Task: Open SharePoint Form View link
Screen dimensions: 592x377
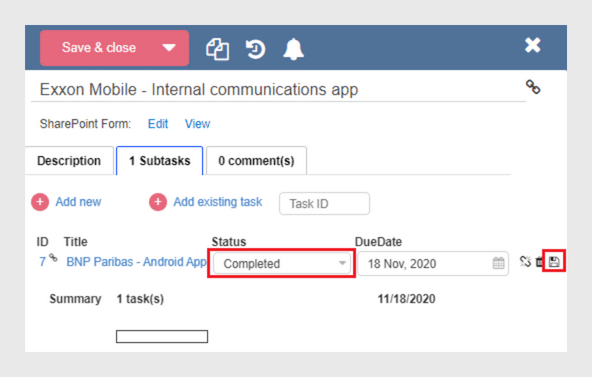Action: point(197,124)
